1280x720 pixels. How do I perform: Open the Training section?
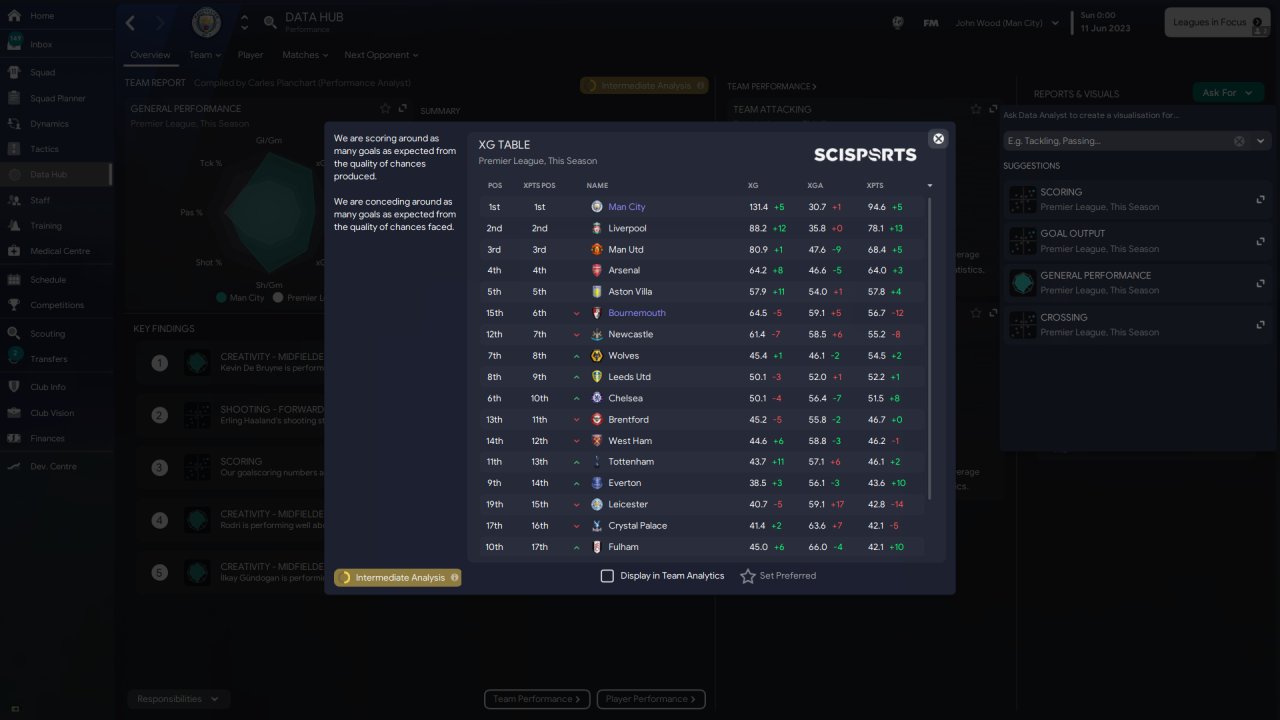[45, 226]
